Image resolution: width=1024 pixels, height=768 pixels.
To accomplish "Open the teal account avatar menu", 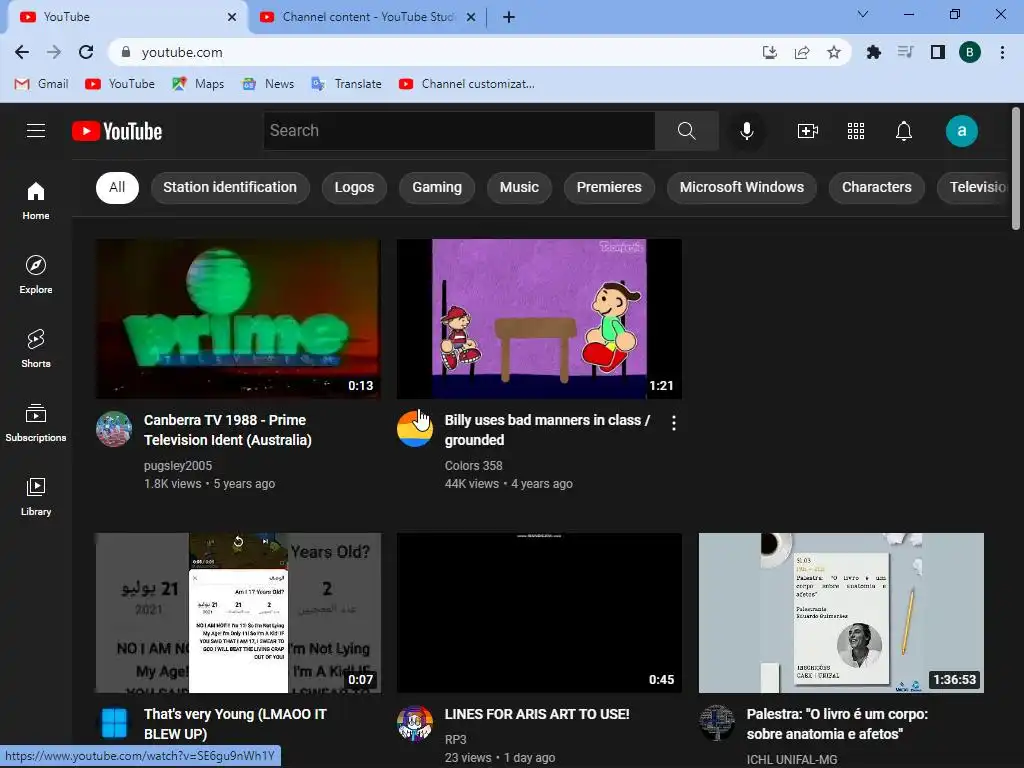I will pos(961,131).
